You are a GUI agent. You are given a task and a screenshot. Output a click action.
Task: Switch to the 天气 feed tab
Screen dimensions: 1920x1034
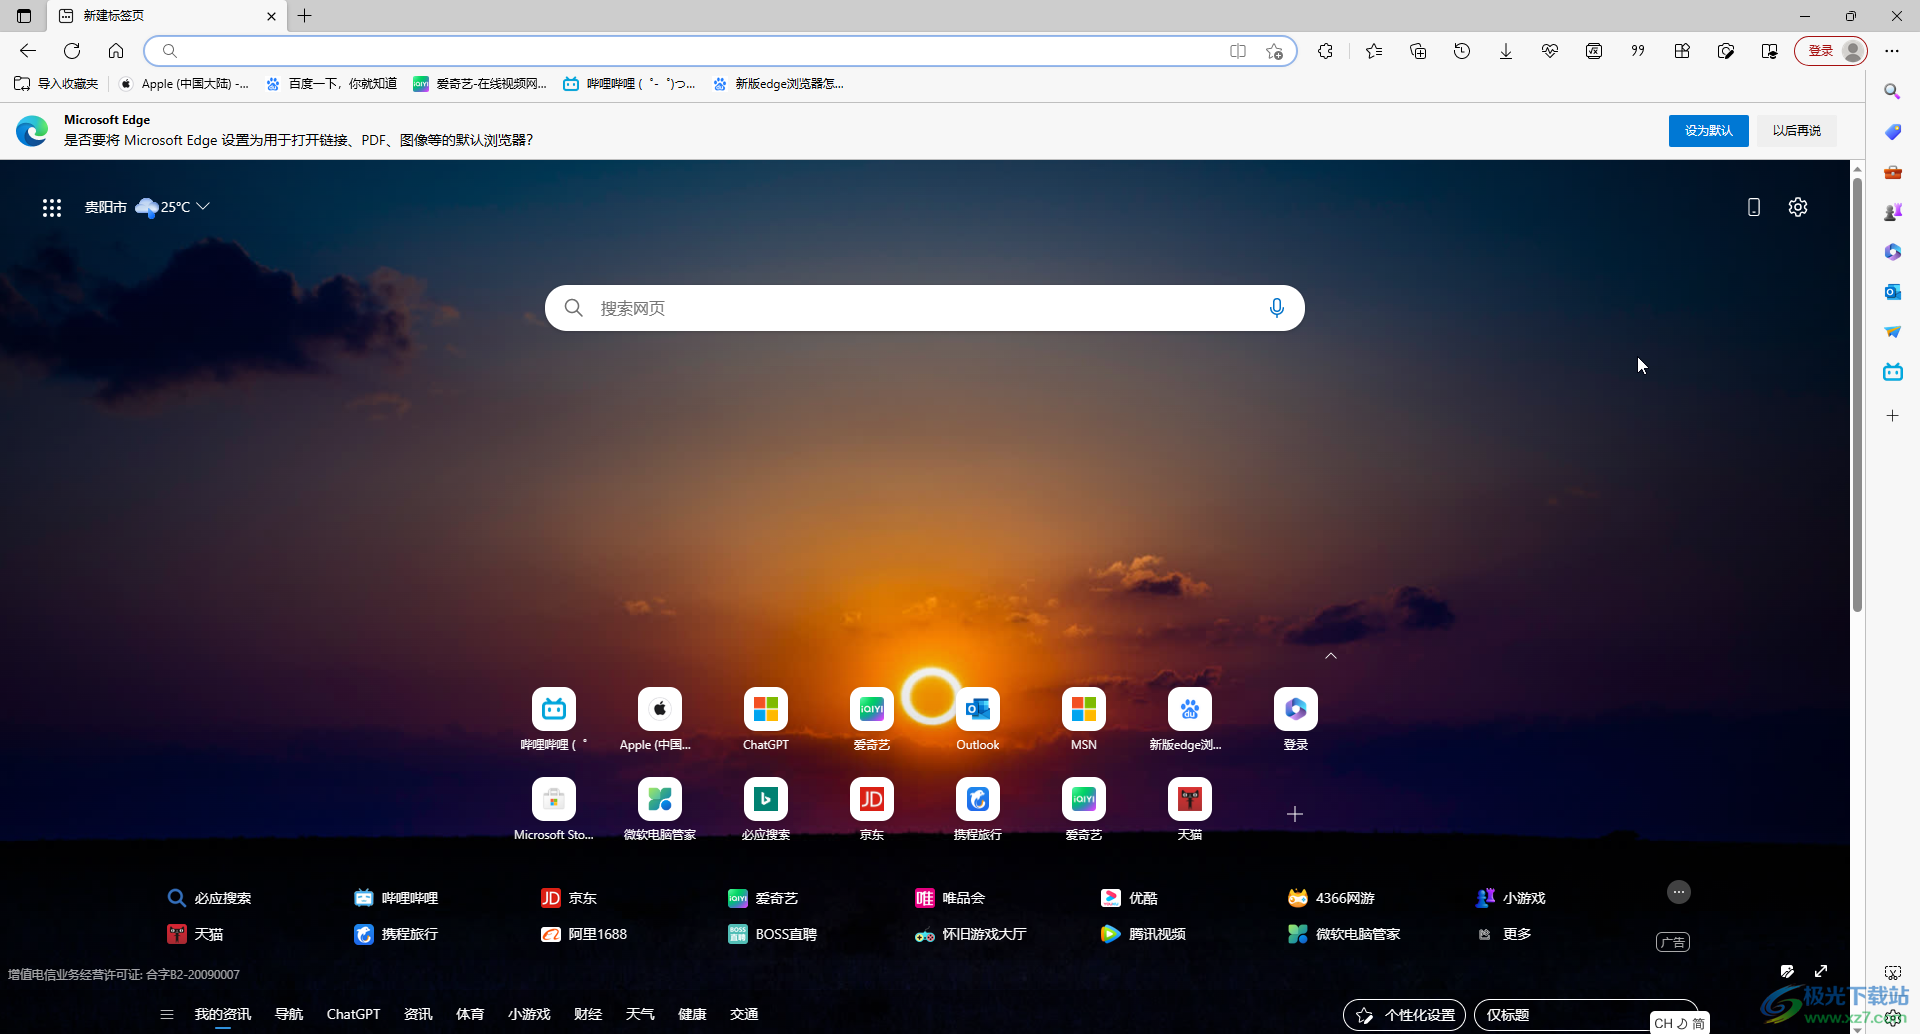(640, 1014)
